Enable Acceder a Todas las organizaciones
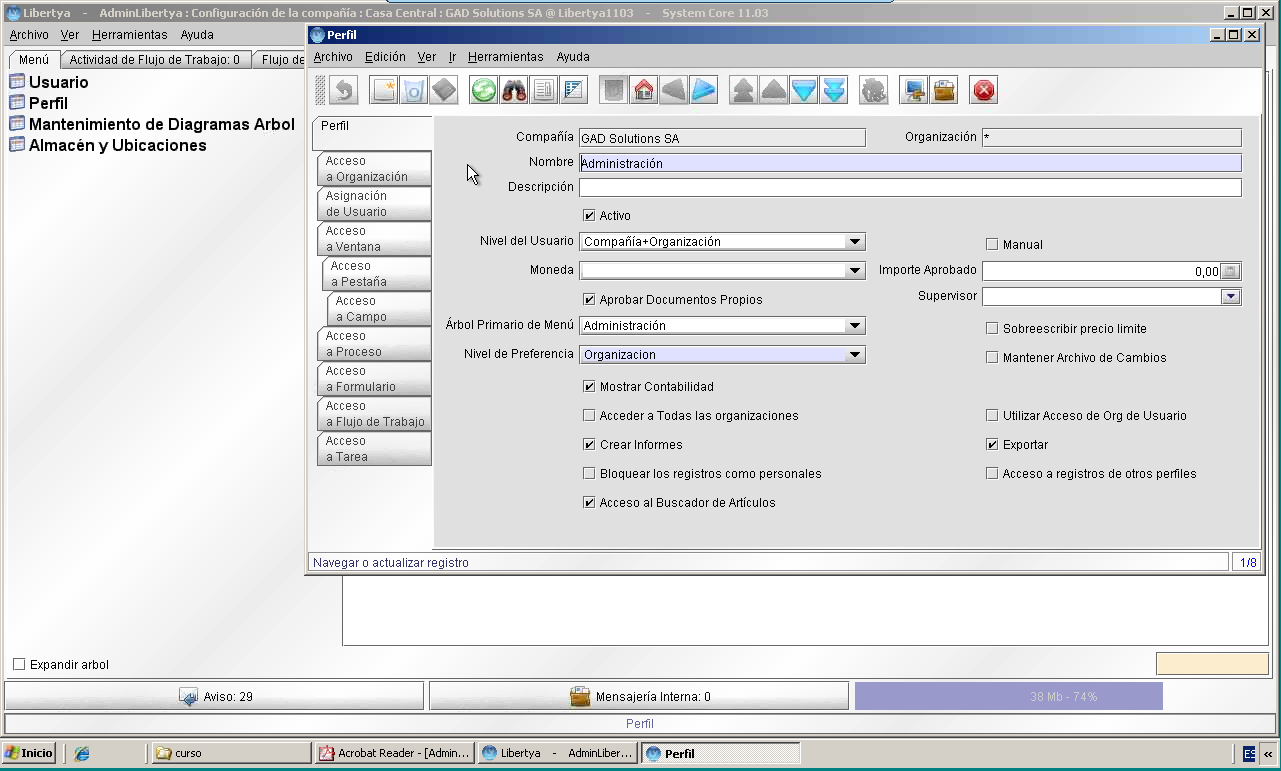Image resolution: width=1281 pixels, height=771 pixels. pos(589,416)
